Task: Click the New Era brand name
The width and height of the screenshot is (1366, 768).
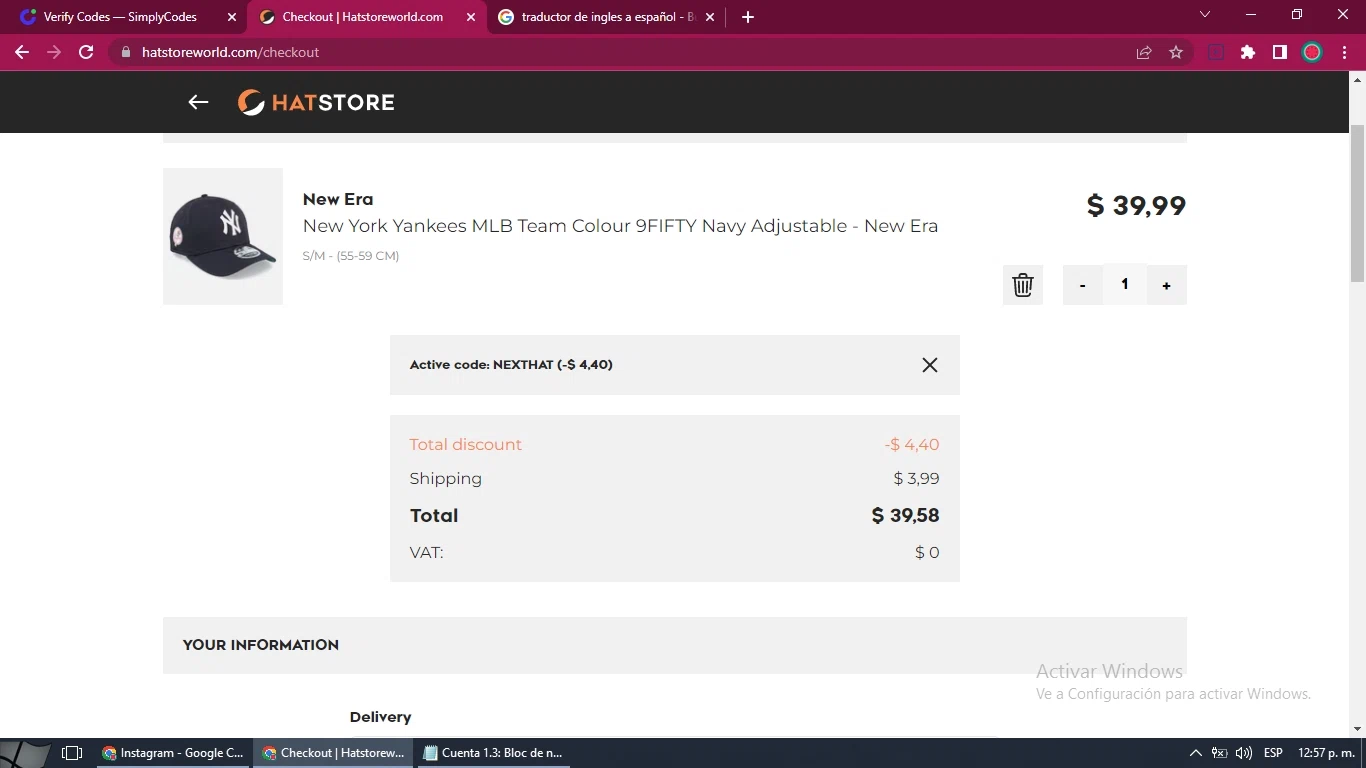Action: point(338,199)
